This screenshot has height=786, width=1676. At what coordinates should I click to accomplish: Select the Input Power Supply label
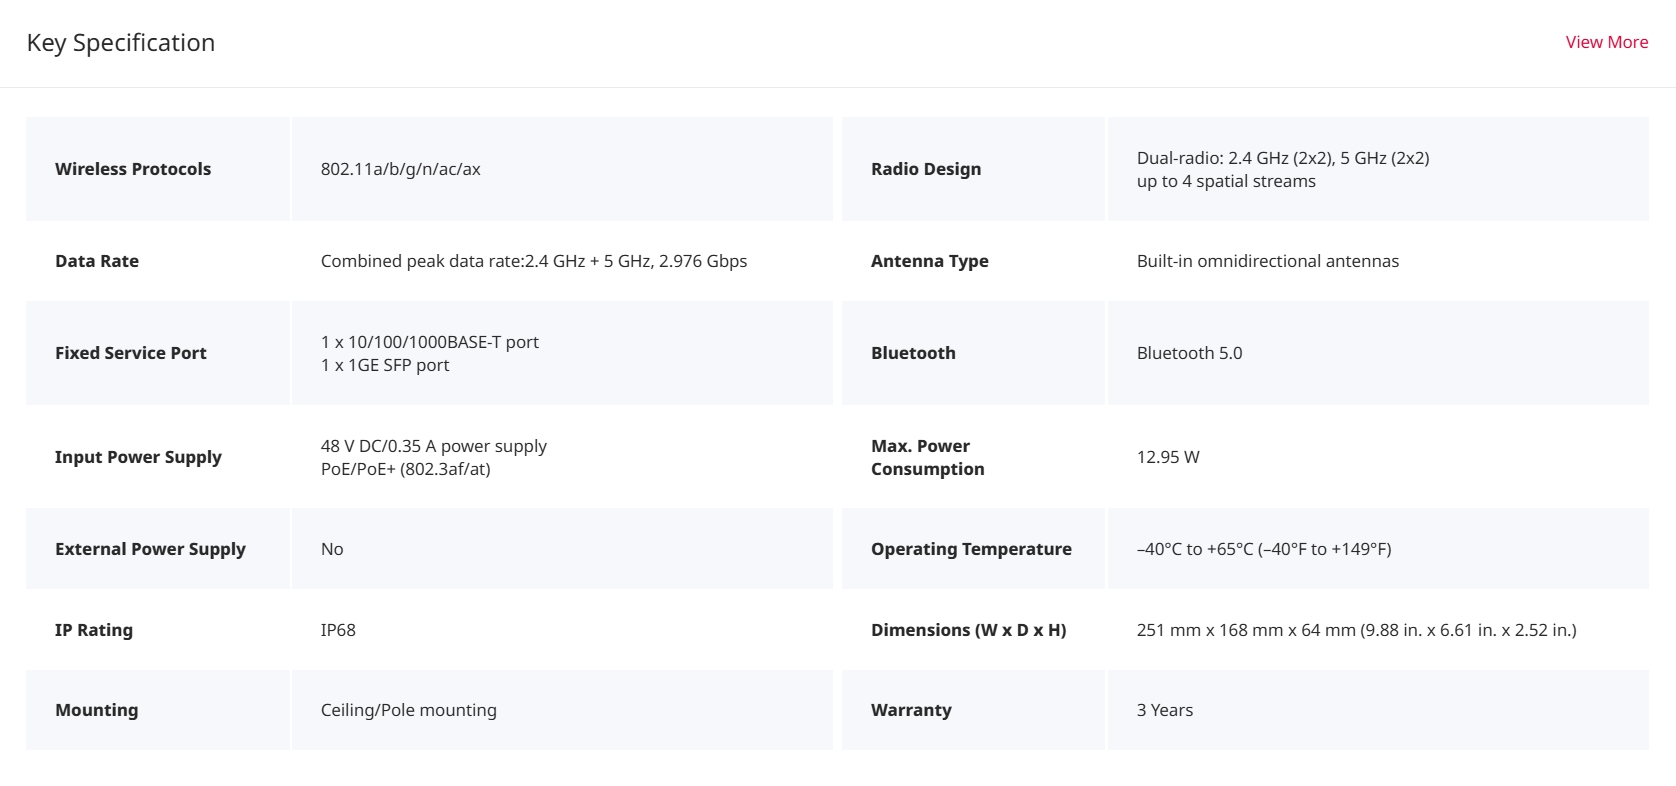tap(138, 457)
